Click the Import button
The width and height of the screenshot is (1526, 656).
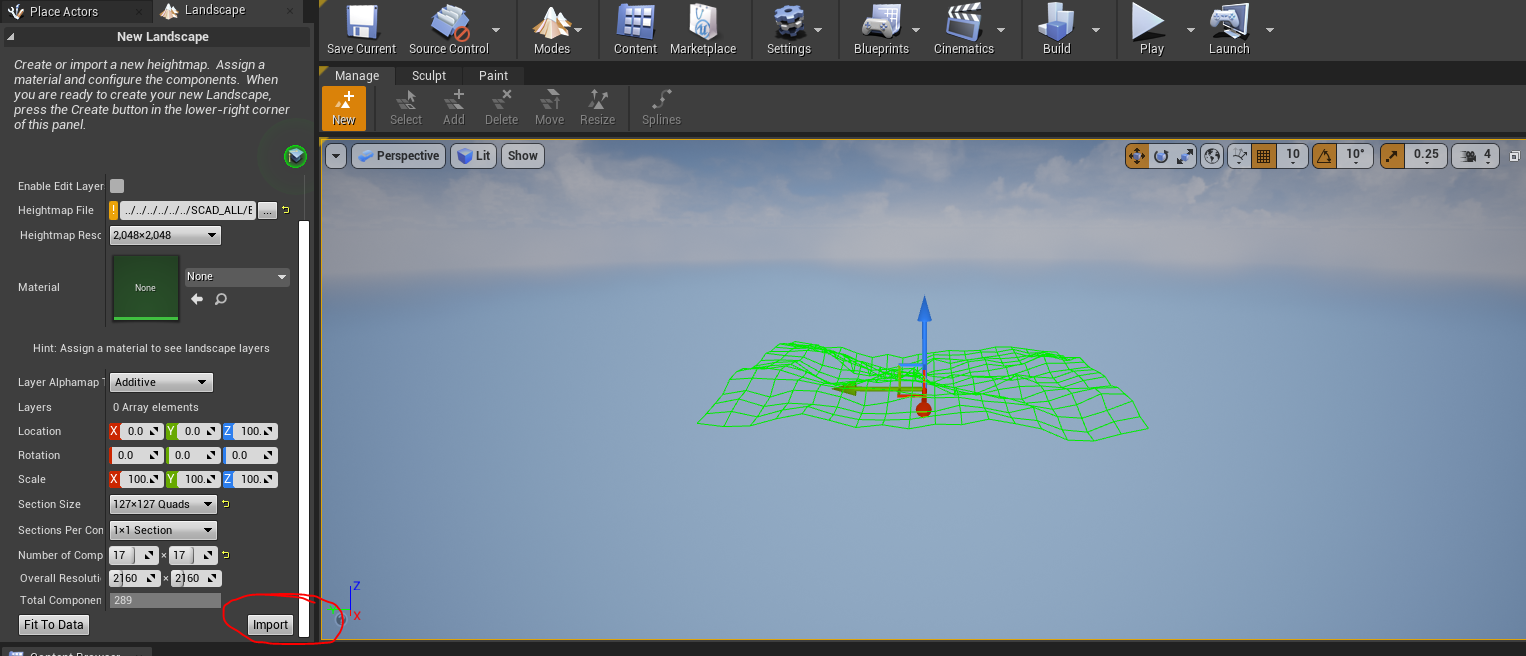[270, 625]
